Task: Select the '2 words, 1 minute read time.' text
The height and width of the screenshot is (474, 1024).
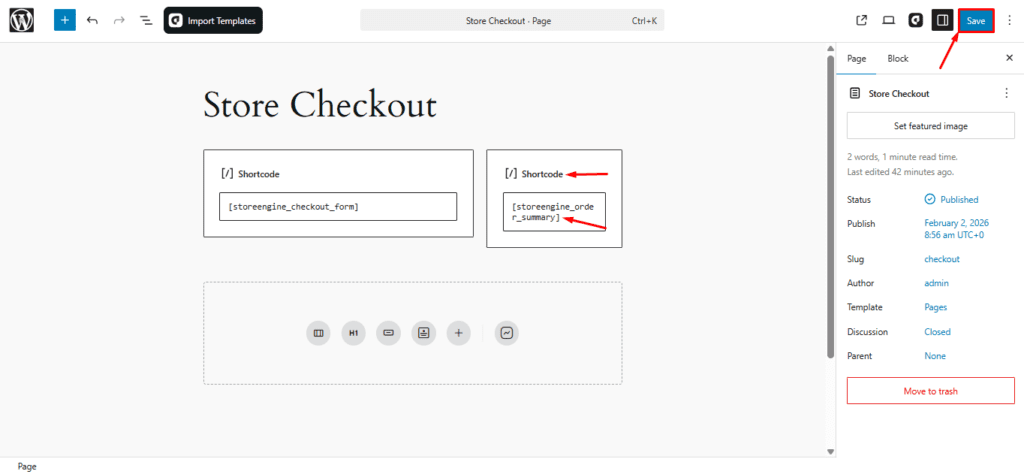Action: click(903, 157)
